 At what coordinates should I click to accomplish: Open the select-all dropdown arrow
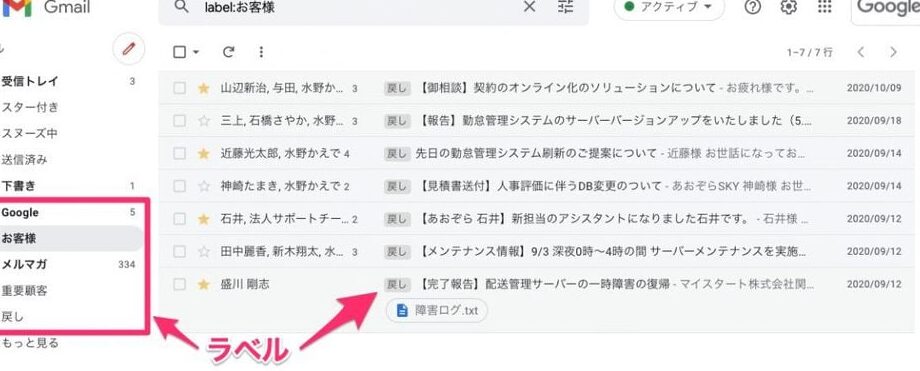click(196, 52)
